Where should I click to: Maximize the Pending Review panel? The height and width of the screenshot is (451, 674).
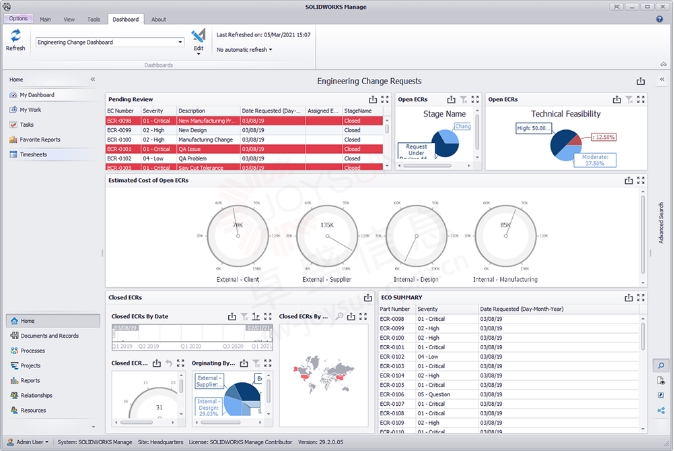pyautogui.click(x=385, y=99)
